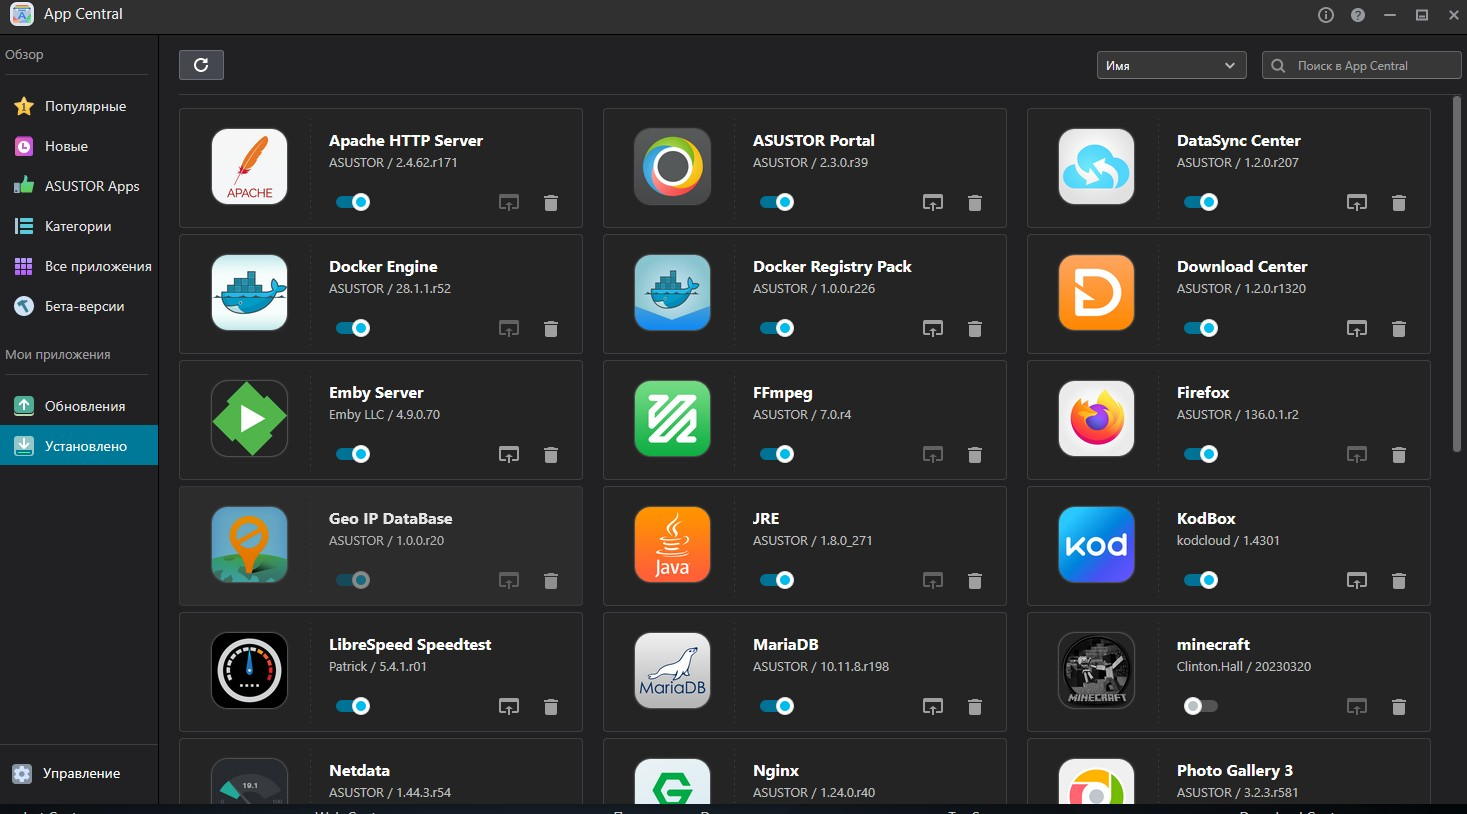The image size is (1467, 814).
Task: Click the Netdata app title
Action: [x=359, y=770]
